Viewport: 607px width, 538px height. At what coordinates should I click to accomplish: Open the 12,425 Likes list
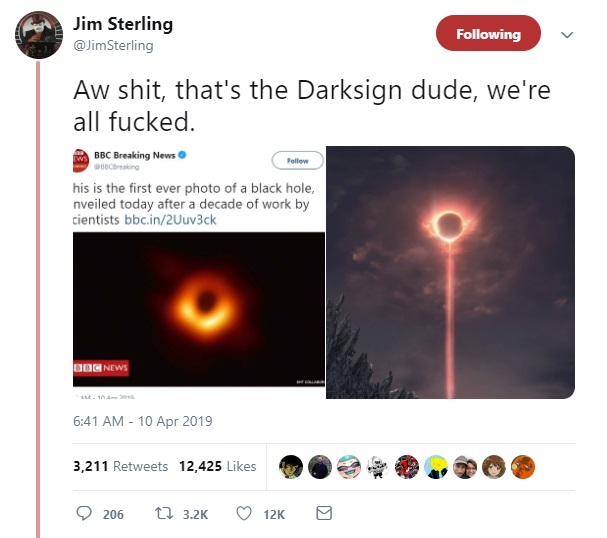(x=218, y=466)
